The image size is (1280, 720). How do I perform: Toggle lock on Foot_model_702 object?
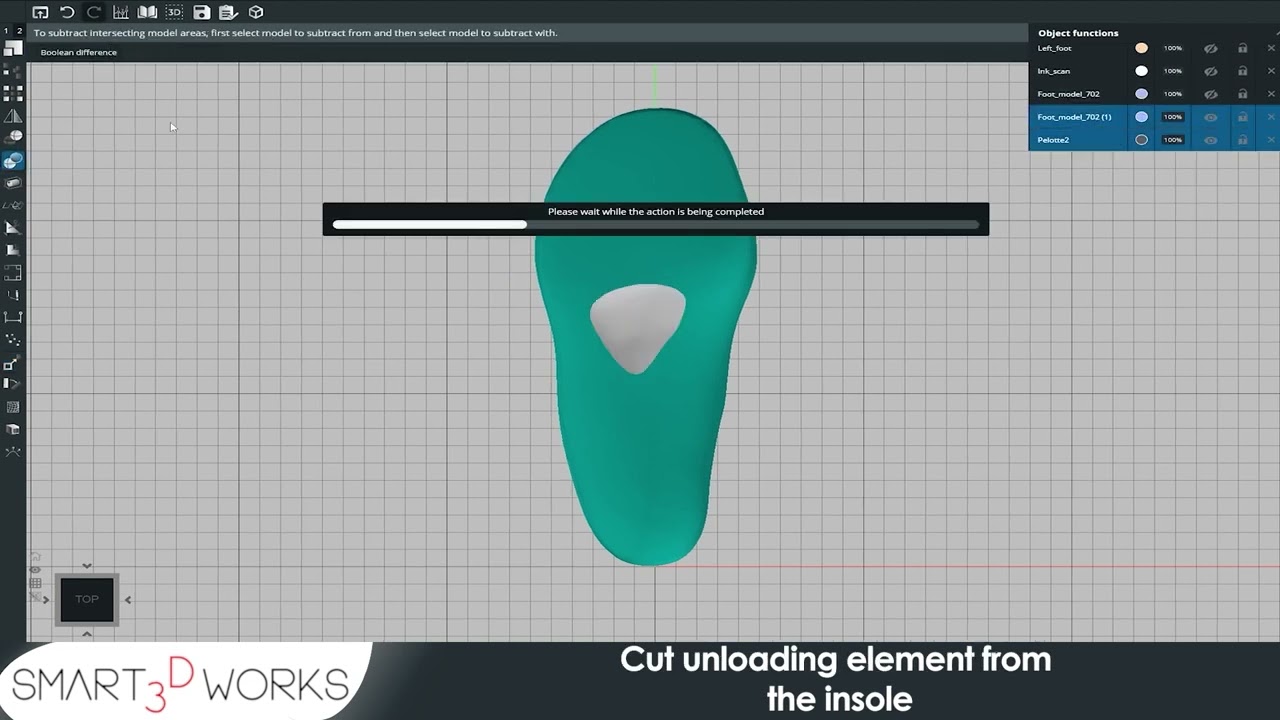1242,94
